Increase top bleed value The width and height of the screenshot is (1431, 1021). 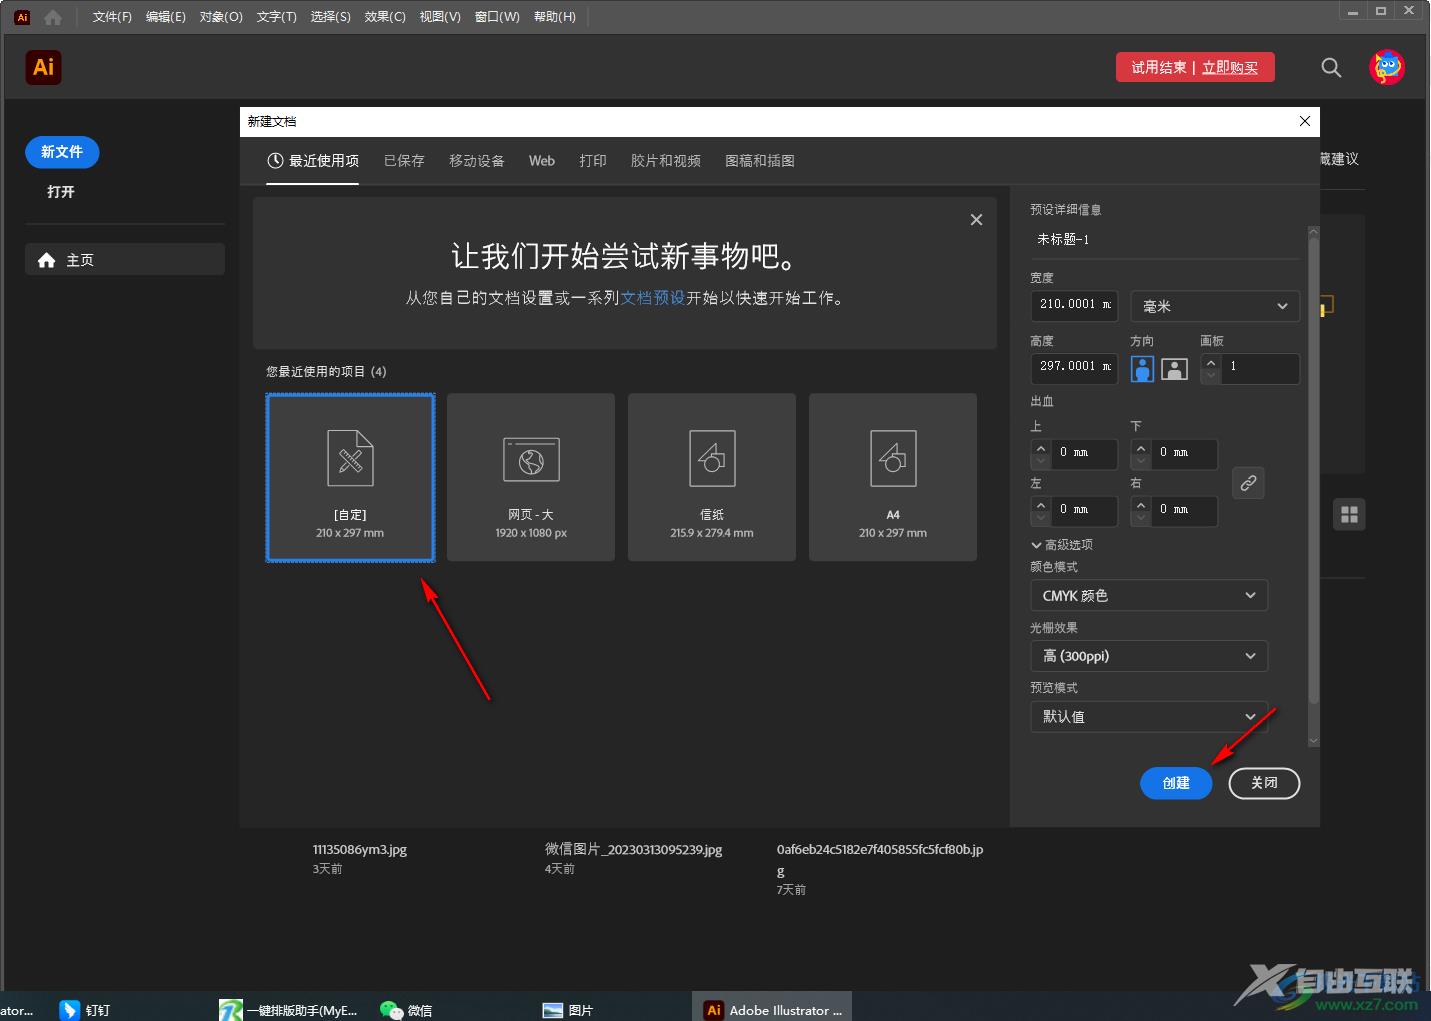coord(1041,448)
